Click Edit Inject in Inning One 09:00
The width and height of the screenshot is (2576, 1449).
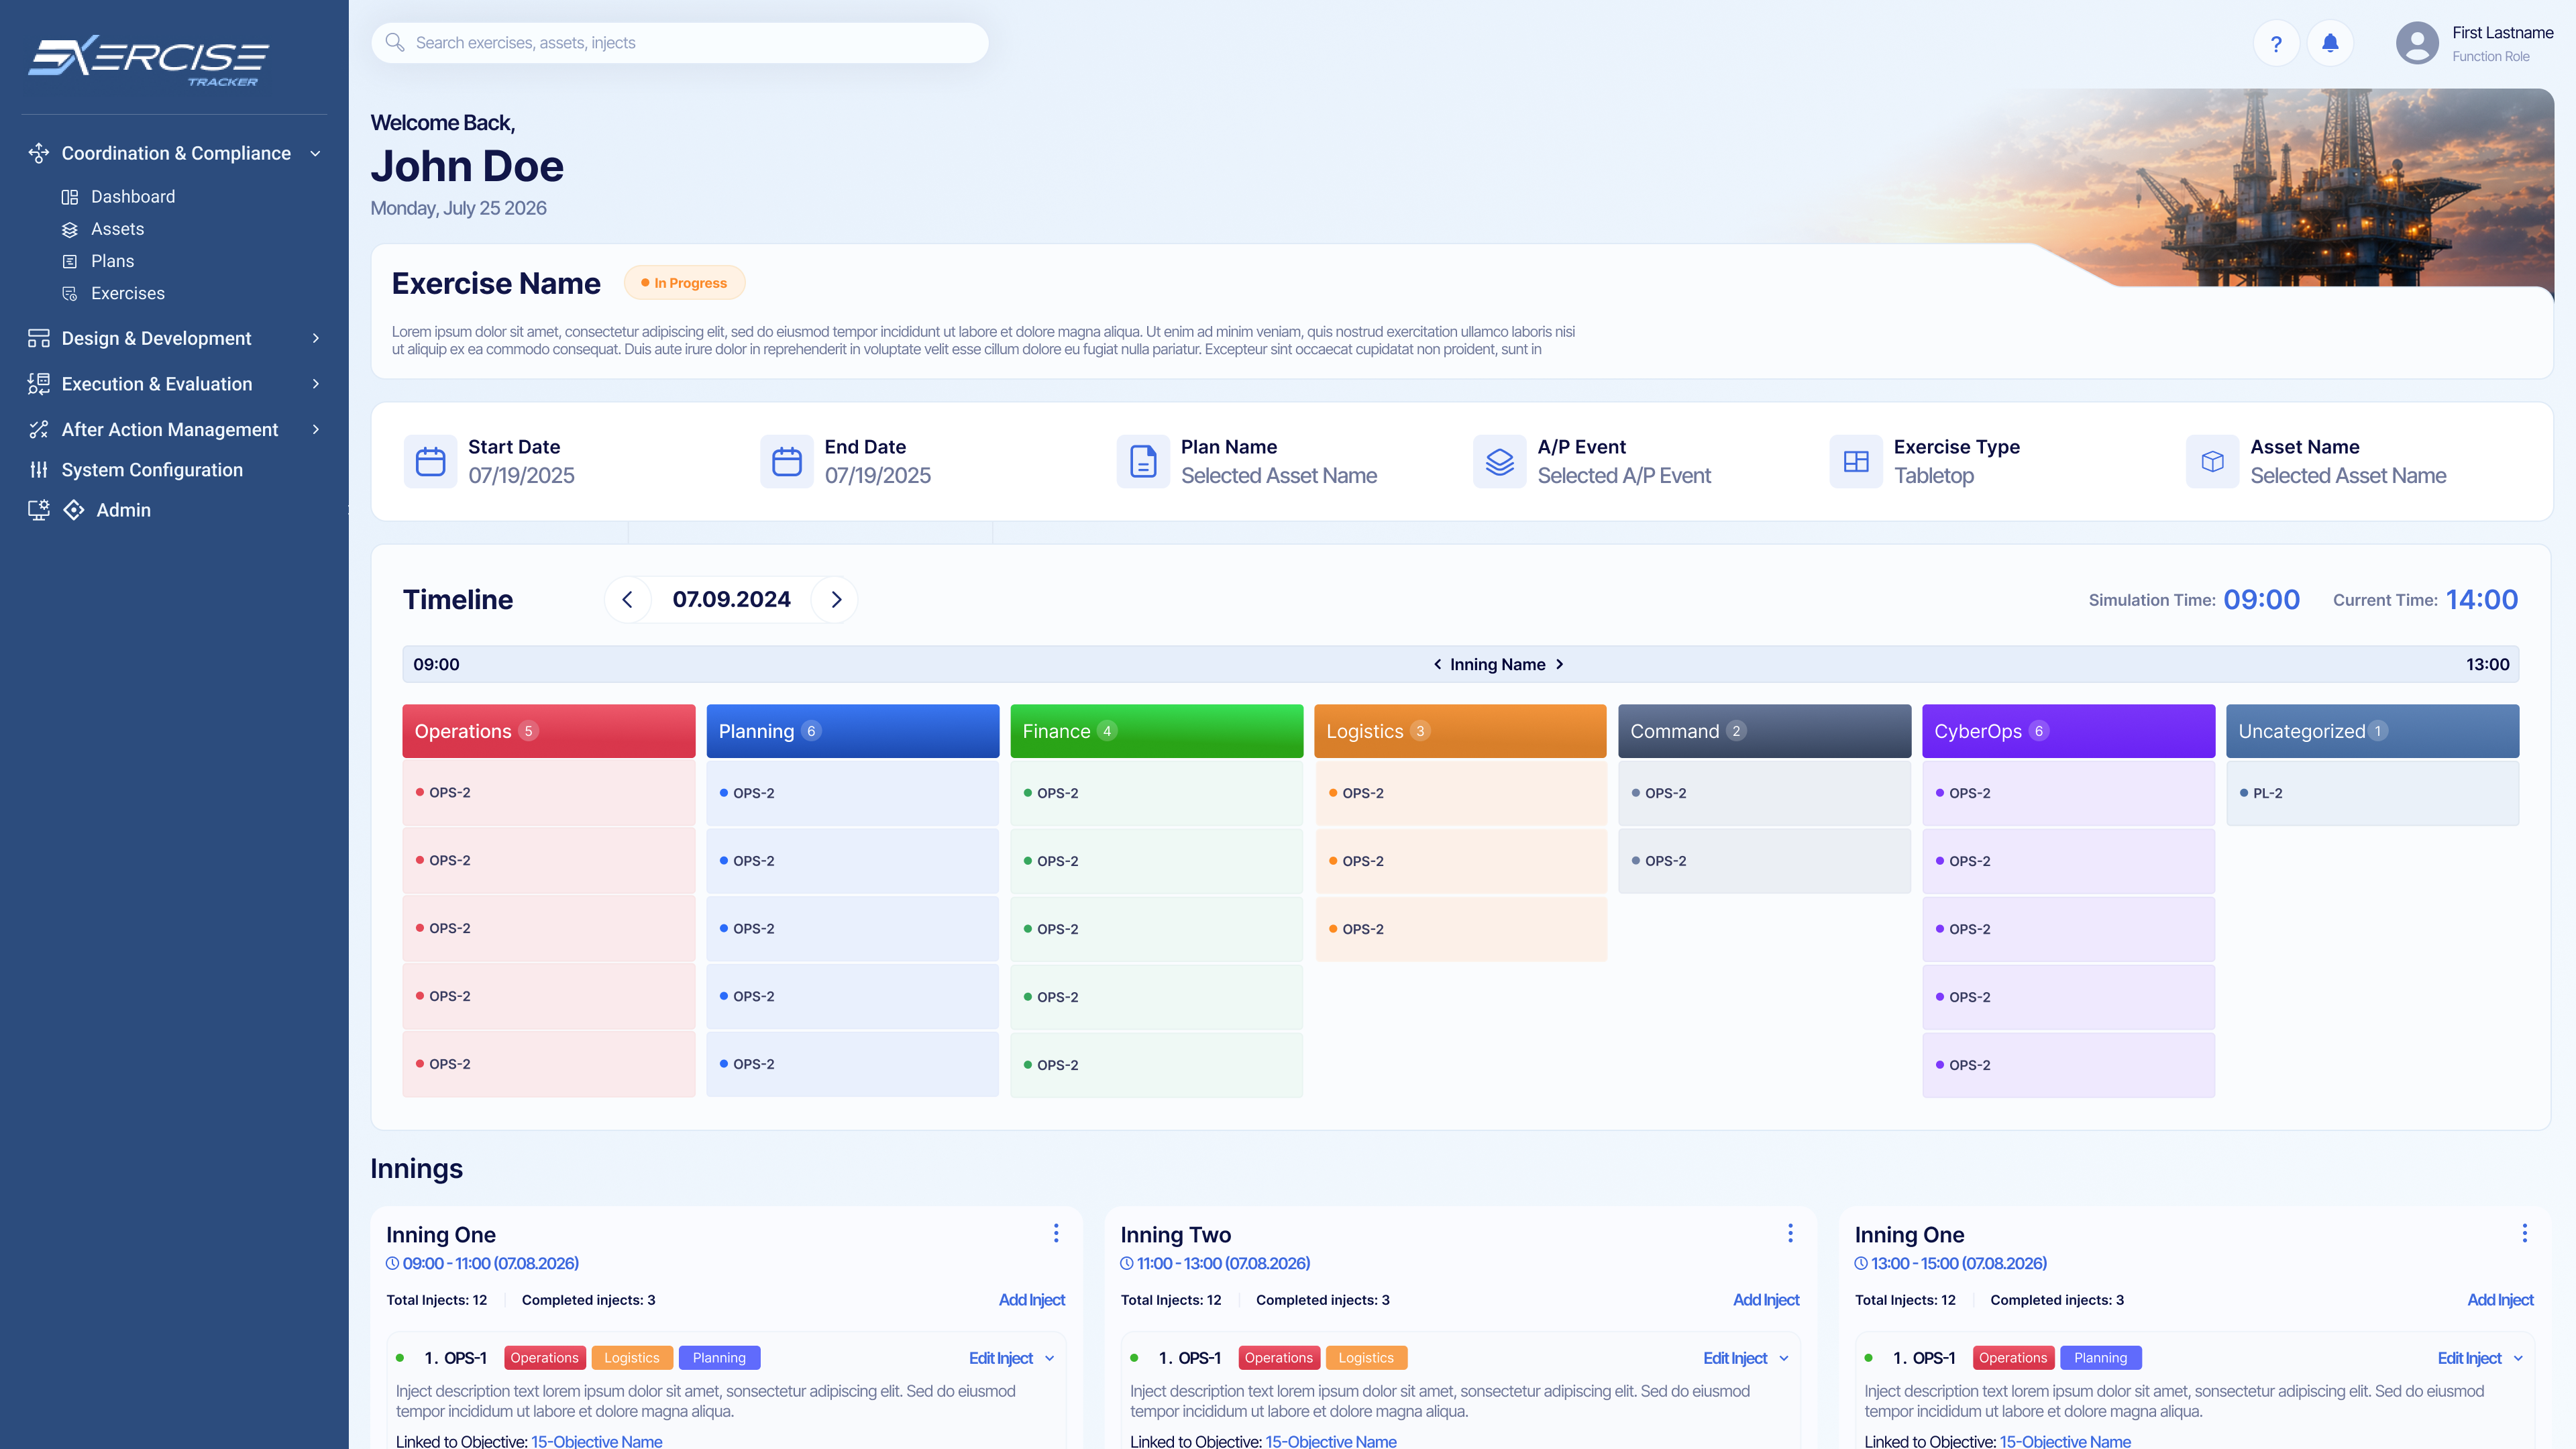tap(1000, 1358)
